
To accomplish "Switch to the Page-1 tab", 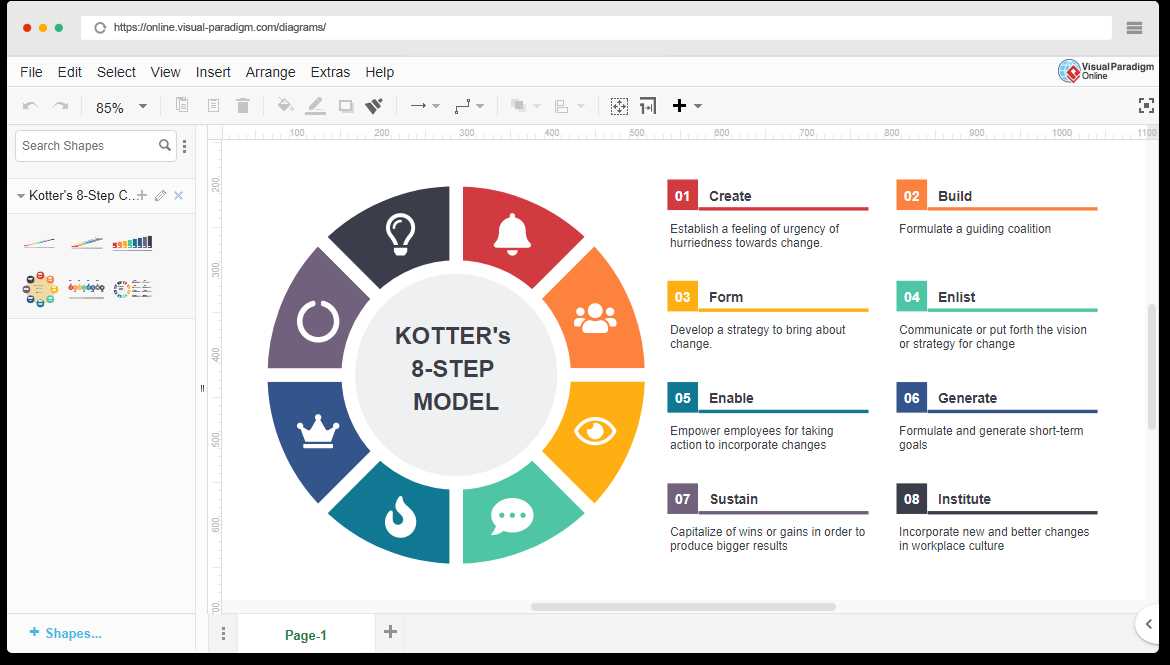I will (x=306, y=635).
